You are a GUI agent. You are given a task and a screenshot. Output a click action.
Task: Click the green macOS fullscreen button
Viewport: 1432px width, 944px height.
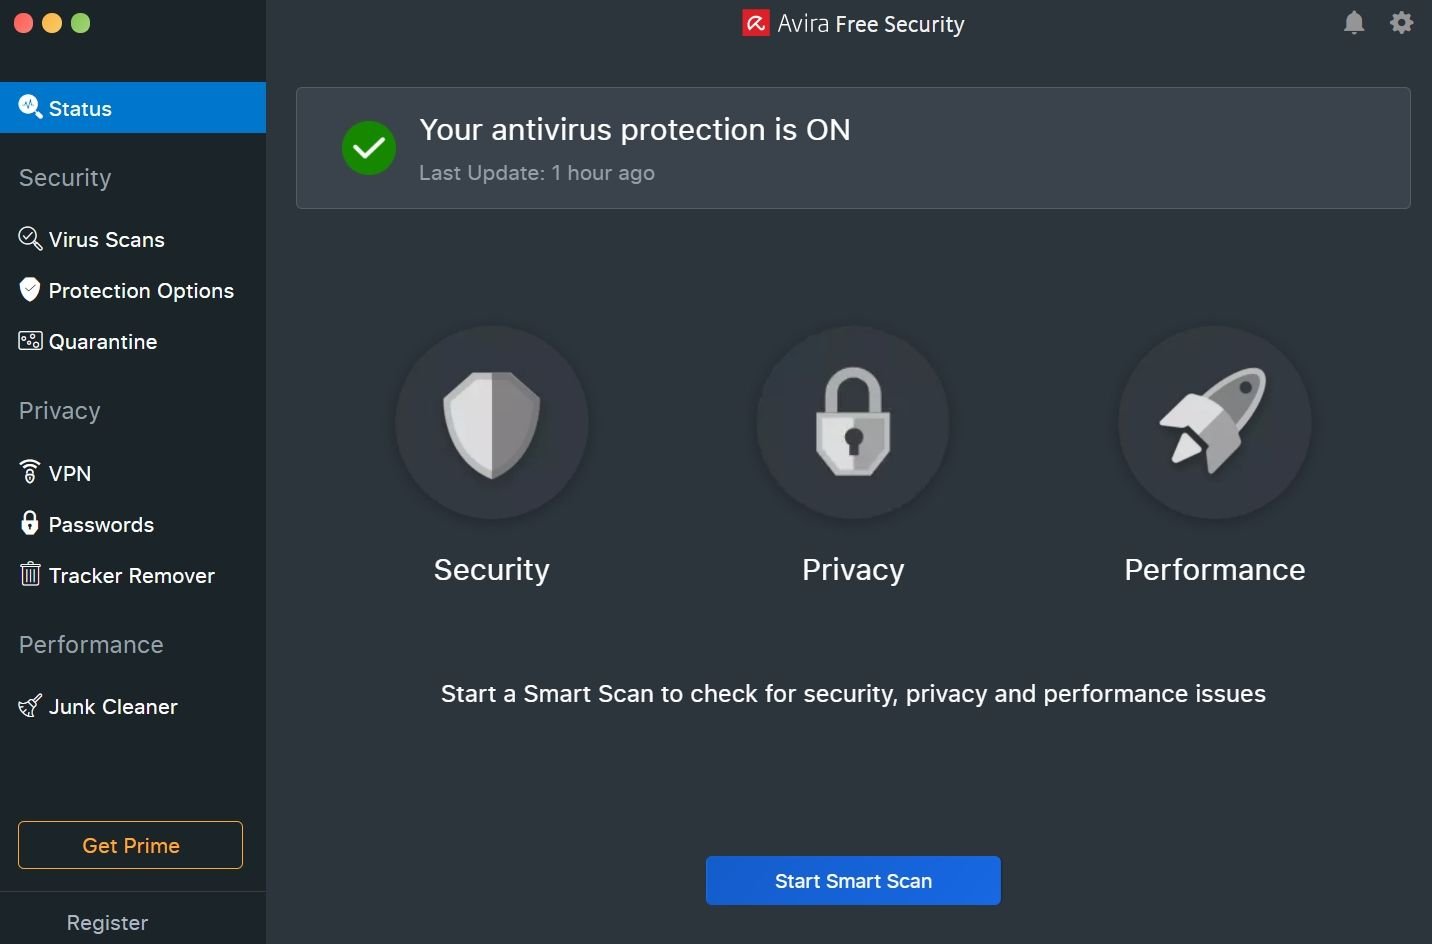[81, 23]
